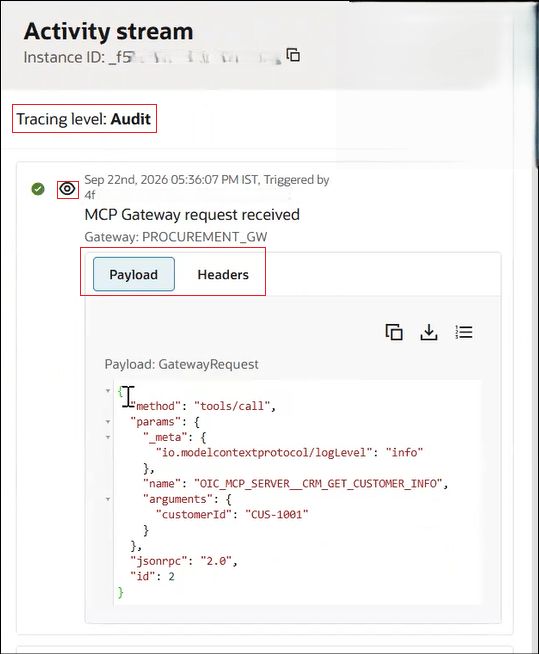
Task: Click the "info" logLevel value
Action: pos(404,453)
